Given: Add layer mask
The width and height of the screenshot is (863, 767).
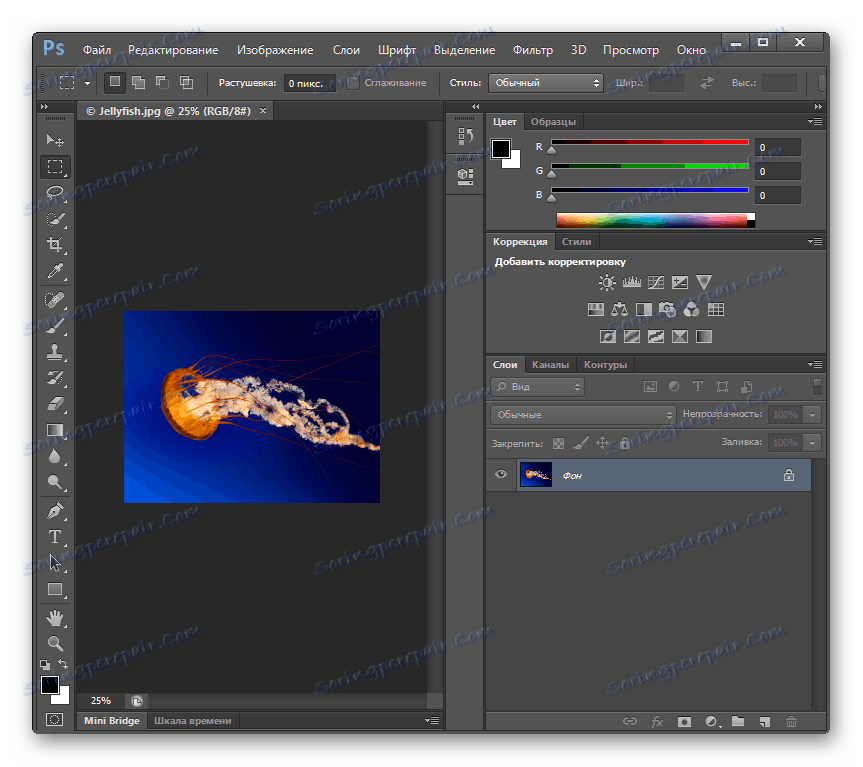Looking at the screenshot, I should pyautogui.click(x=684, y=721).
